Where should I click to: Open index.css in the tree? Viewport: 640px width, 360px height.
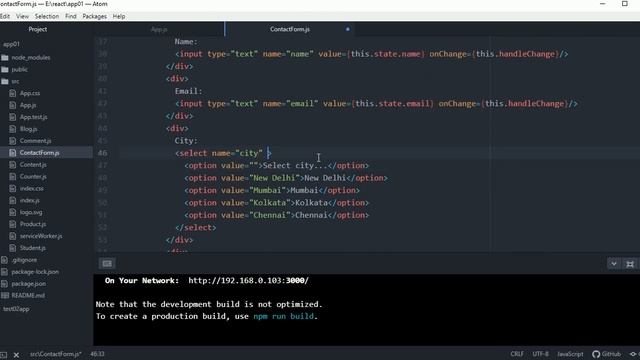(x=31, y=189)
